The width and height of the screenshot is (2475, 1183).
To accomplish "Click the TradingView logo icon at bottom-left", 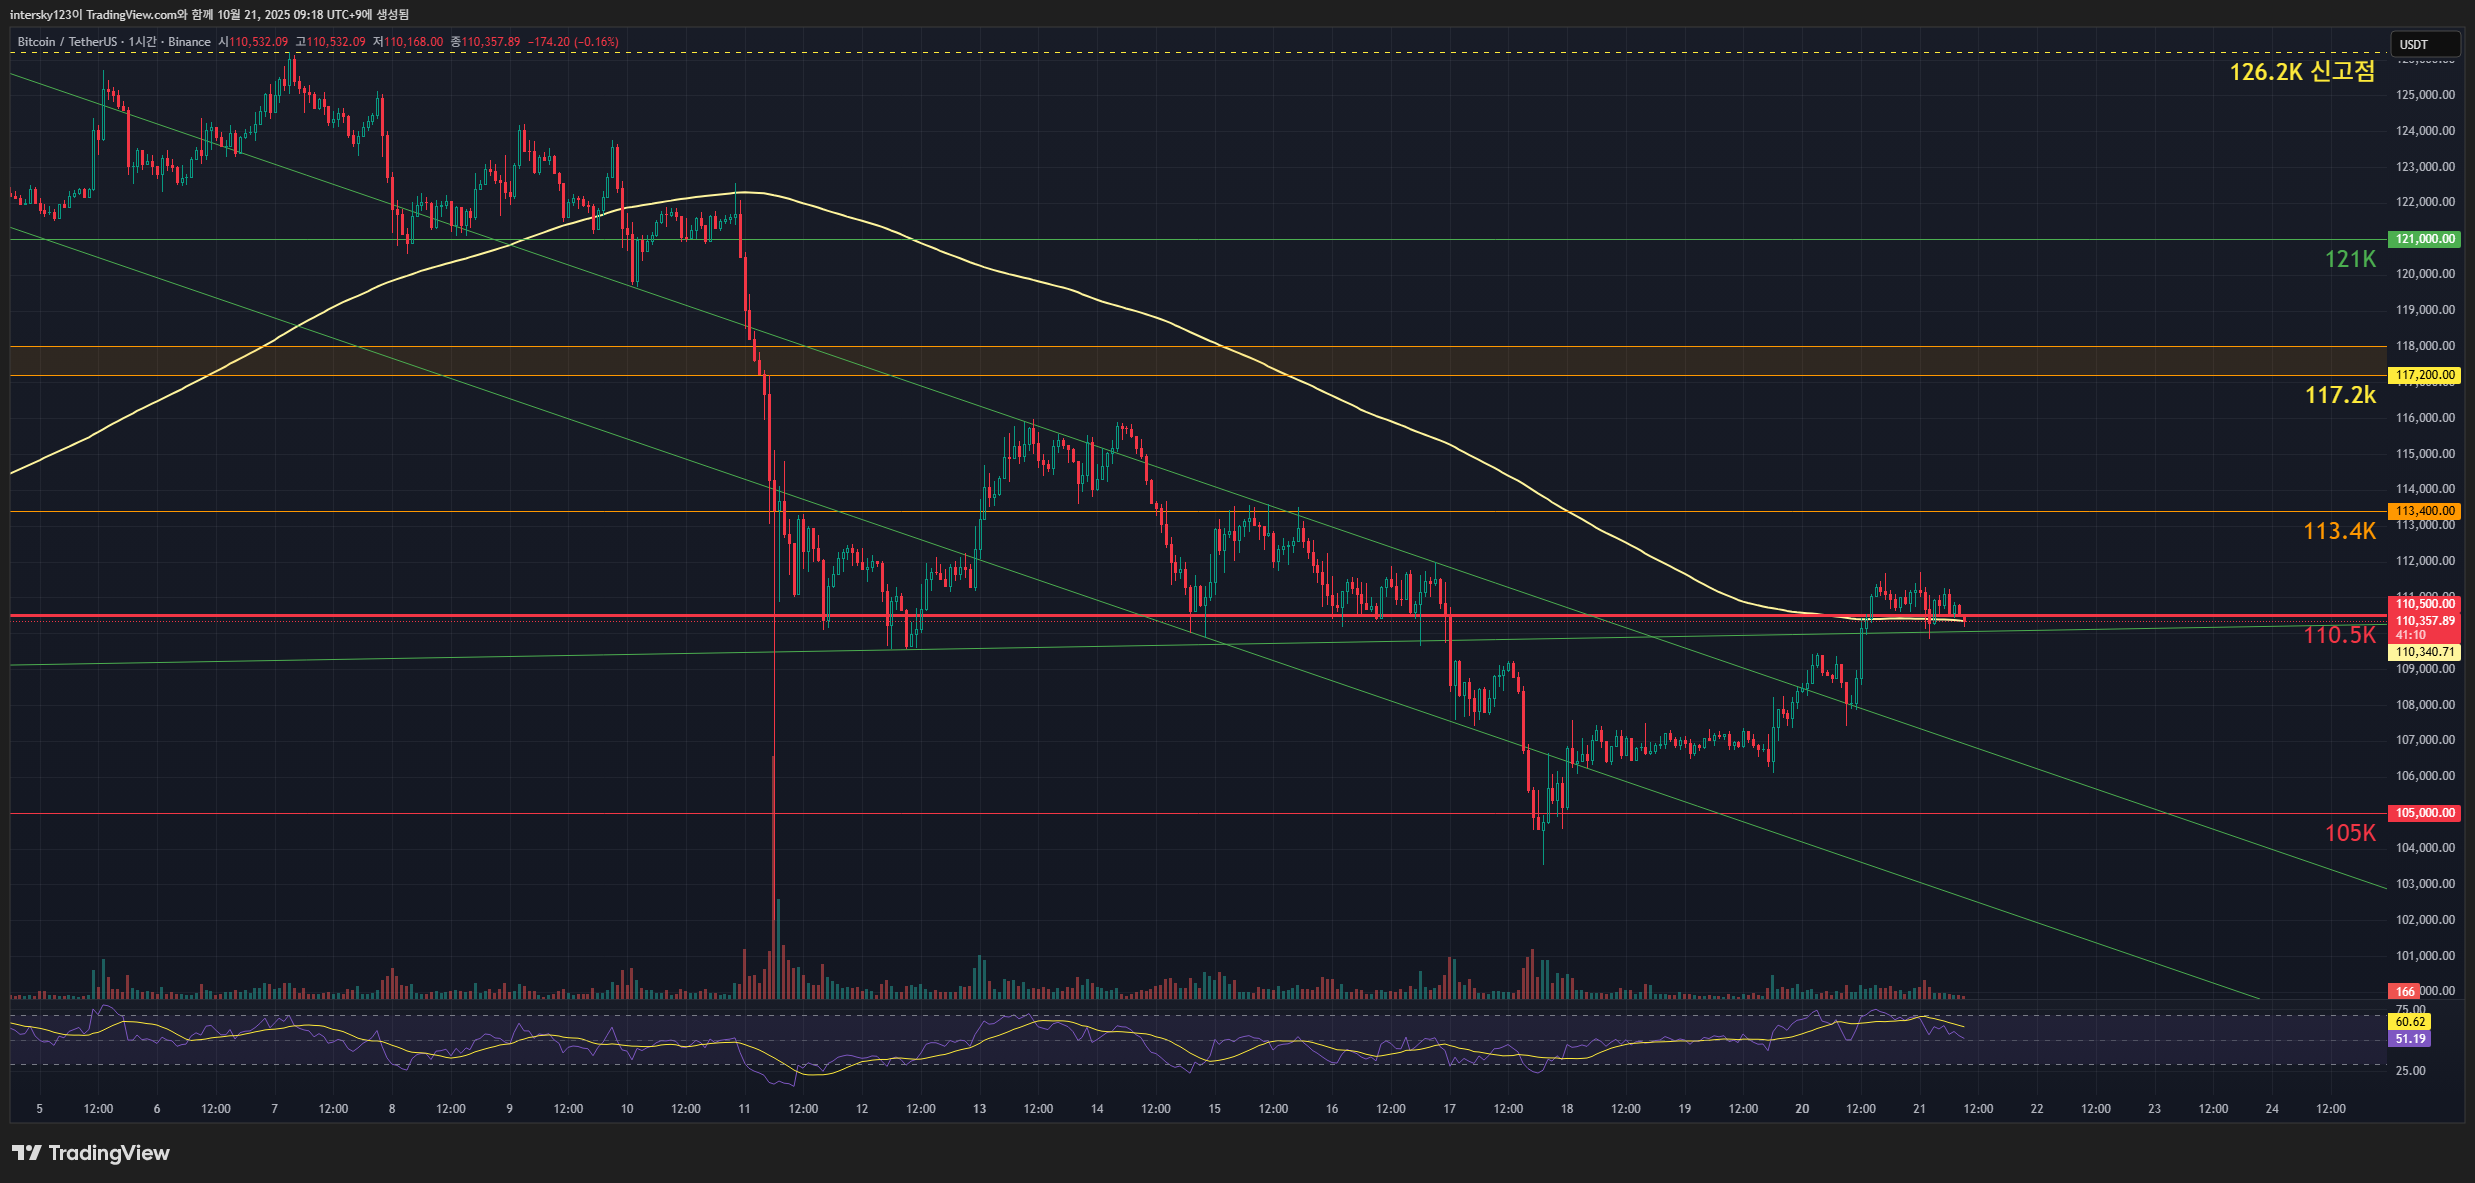I will [27, 1153].
